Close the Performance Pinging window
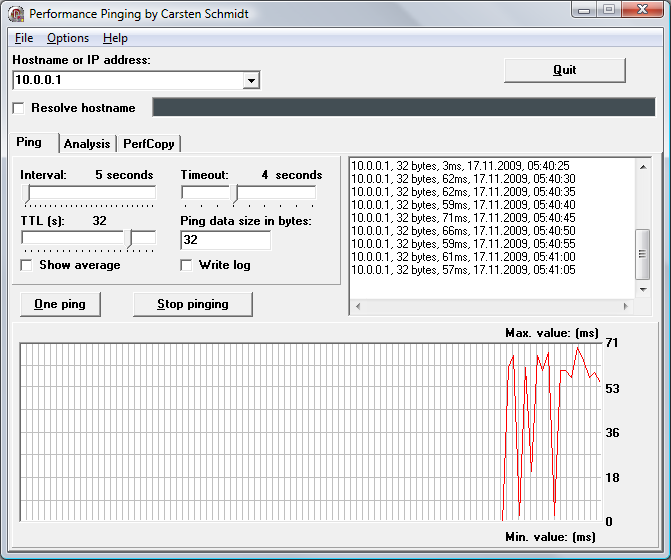Screen dimensions: 671x560 642,9
